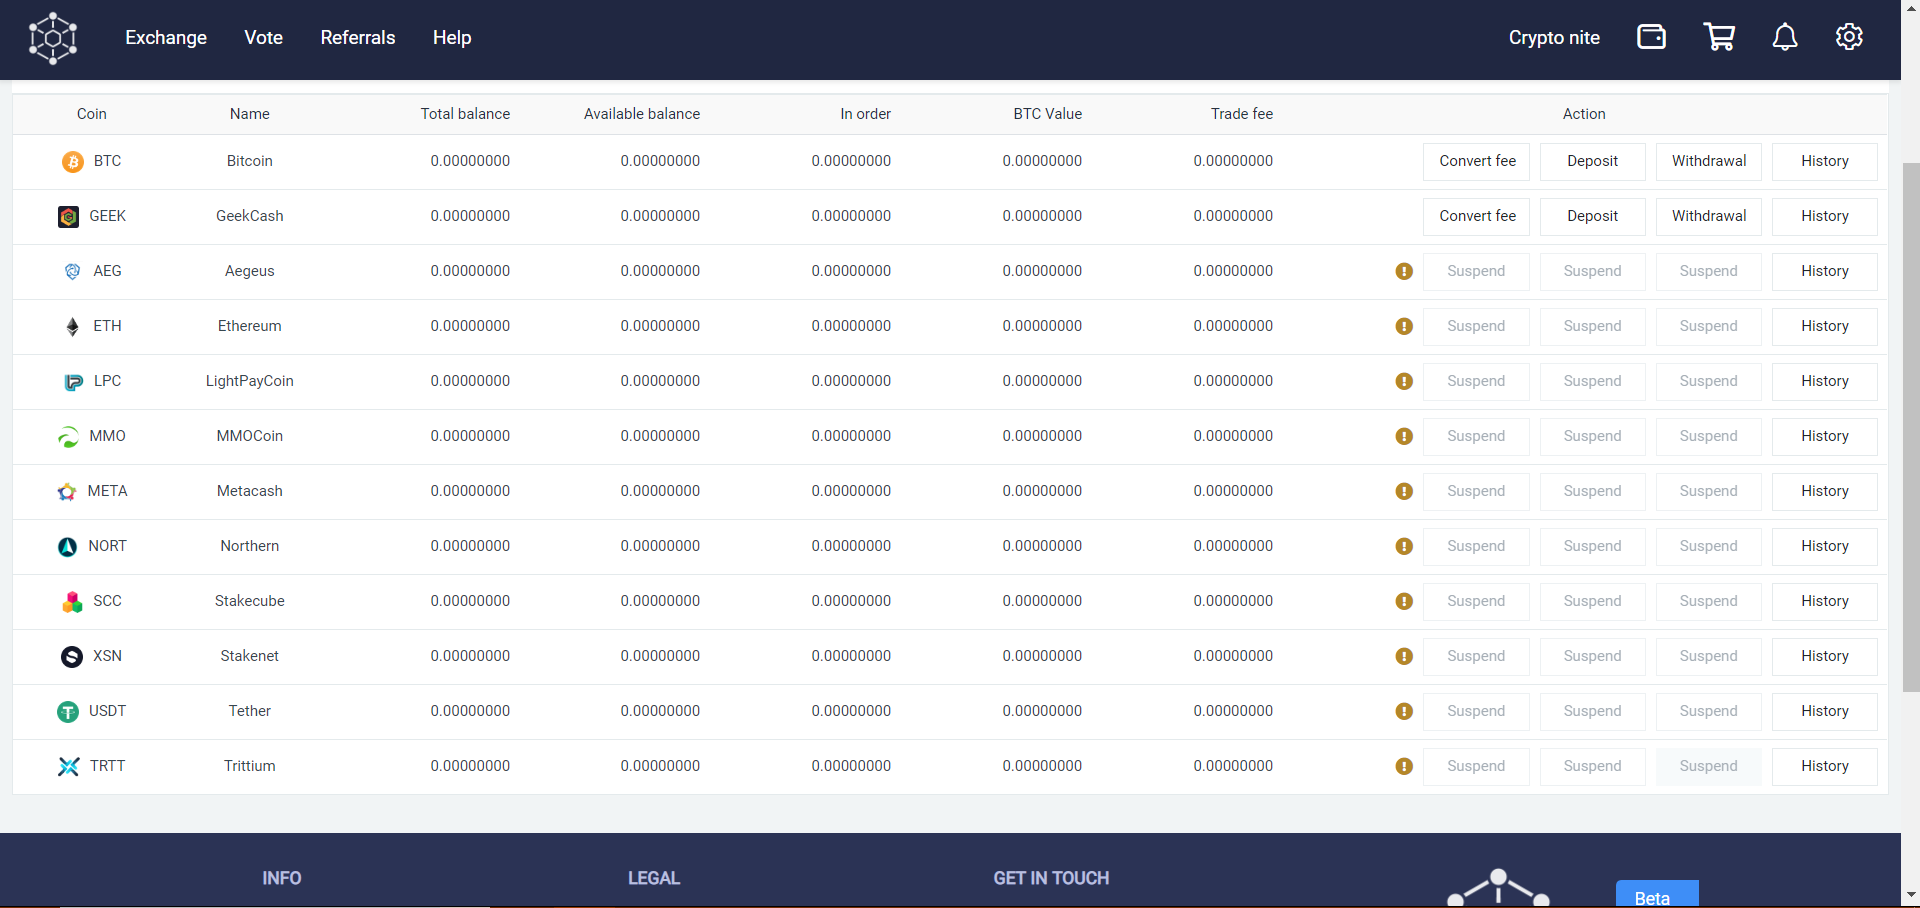The image size is (1920, 908).
Task: Click Convert fee for Bitcoin
Action: (x=1476, y=162)
